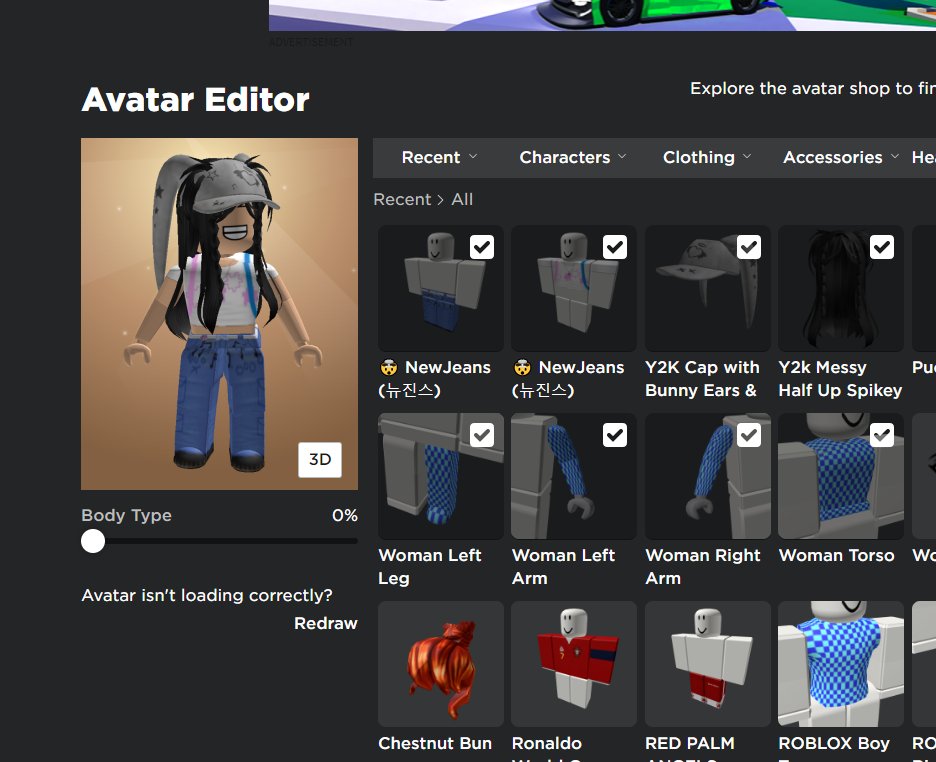Click the All breadcrumb text

point(462,199)
